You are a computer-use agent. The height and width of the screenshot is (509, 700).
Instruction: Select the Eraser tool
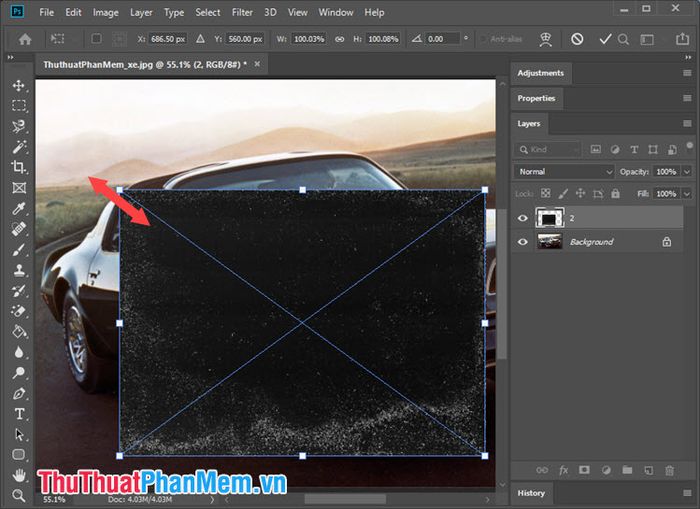(19, 311)
